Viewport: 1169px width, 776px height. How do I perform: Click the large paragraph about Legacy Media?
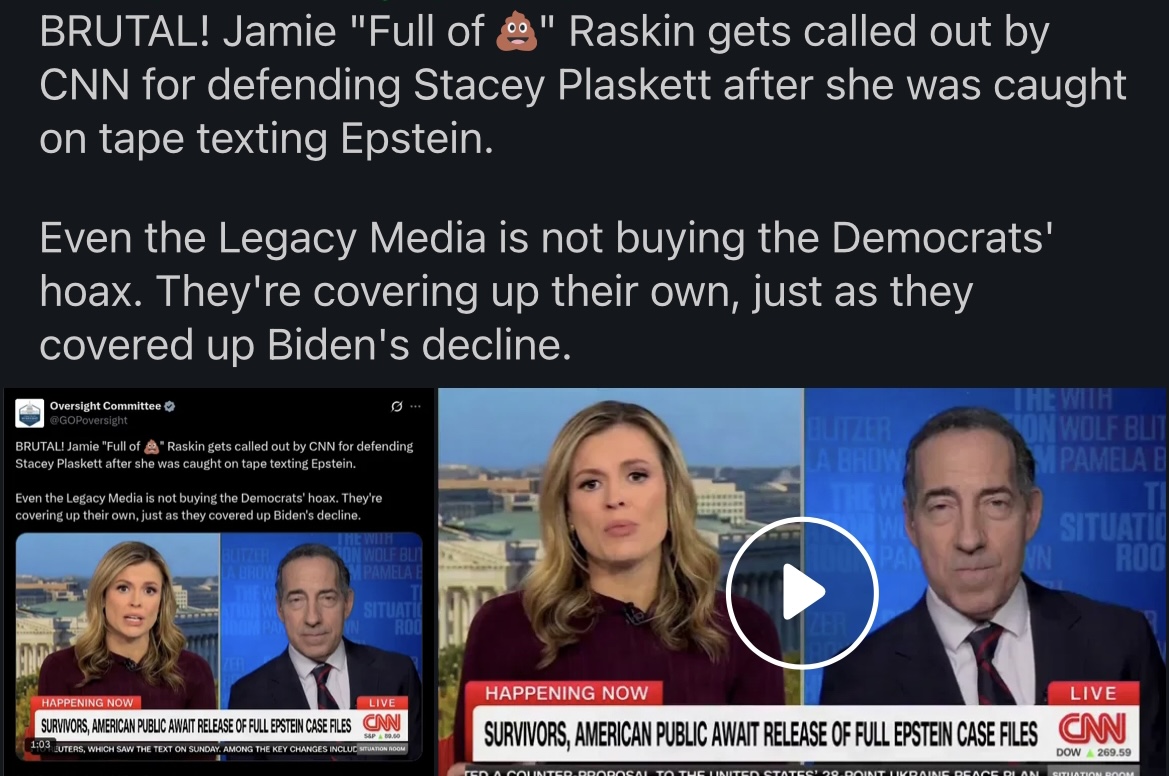point(546,291)
